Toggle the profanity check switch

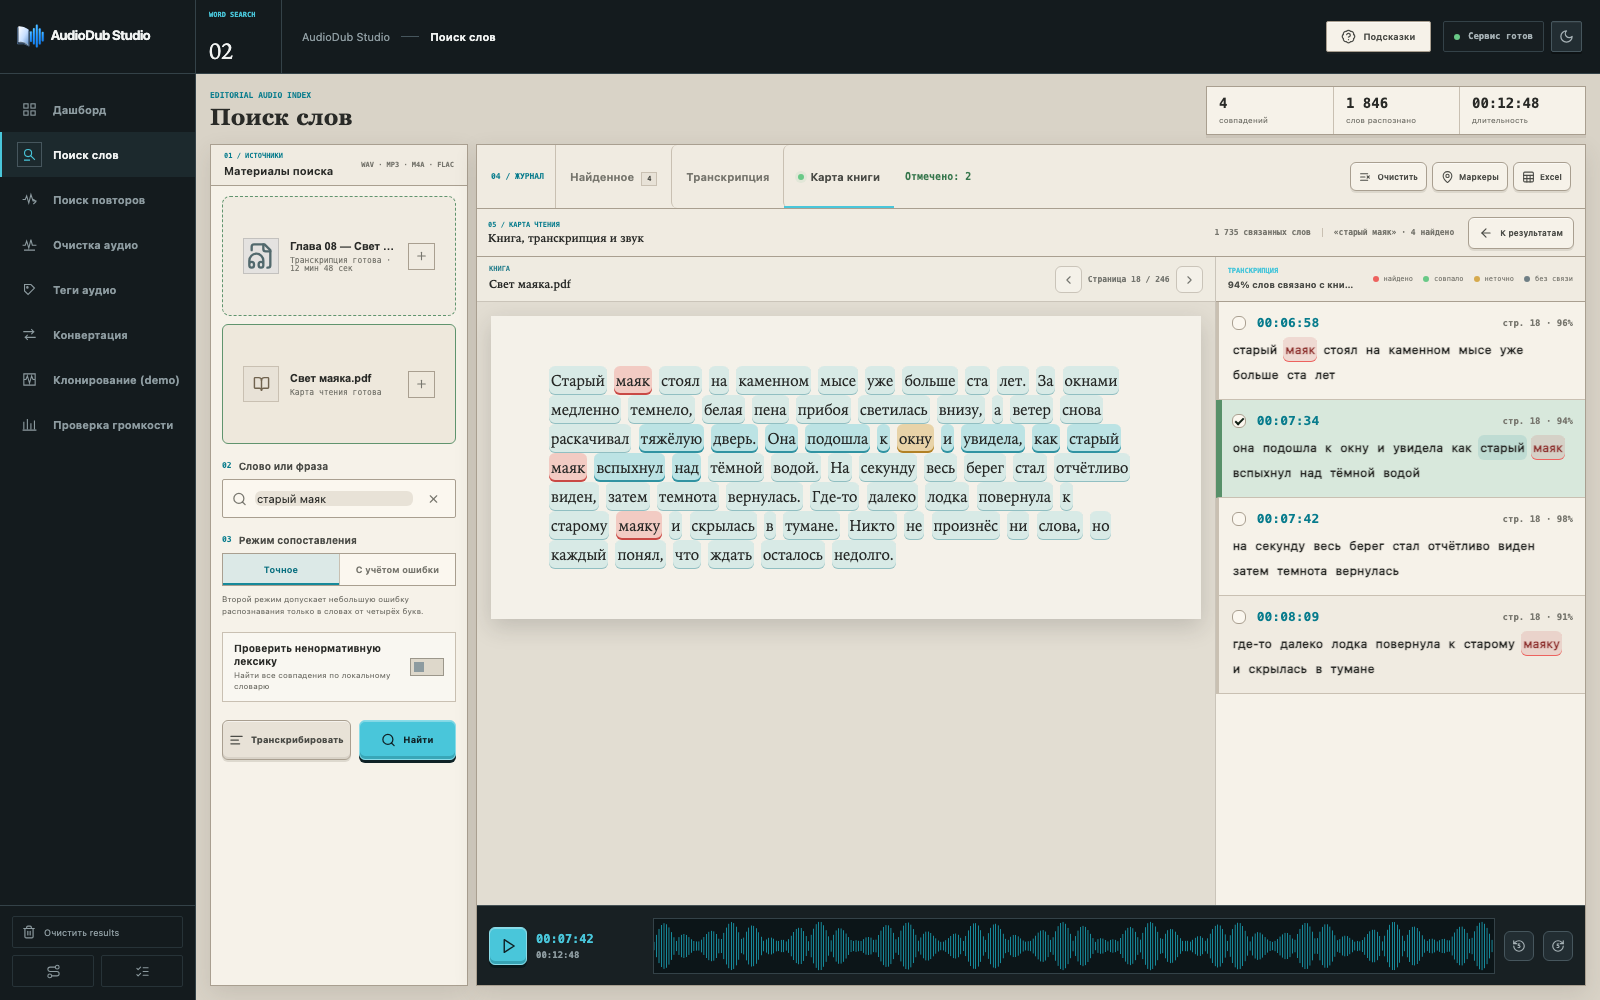click(x=427, y=667)
